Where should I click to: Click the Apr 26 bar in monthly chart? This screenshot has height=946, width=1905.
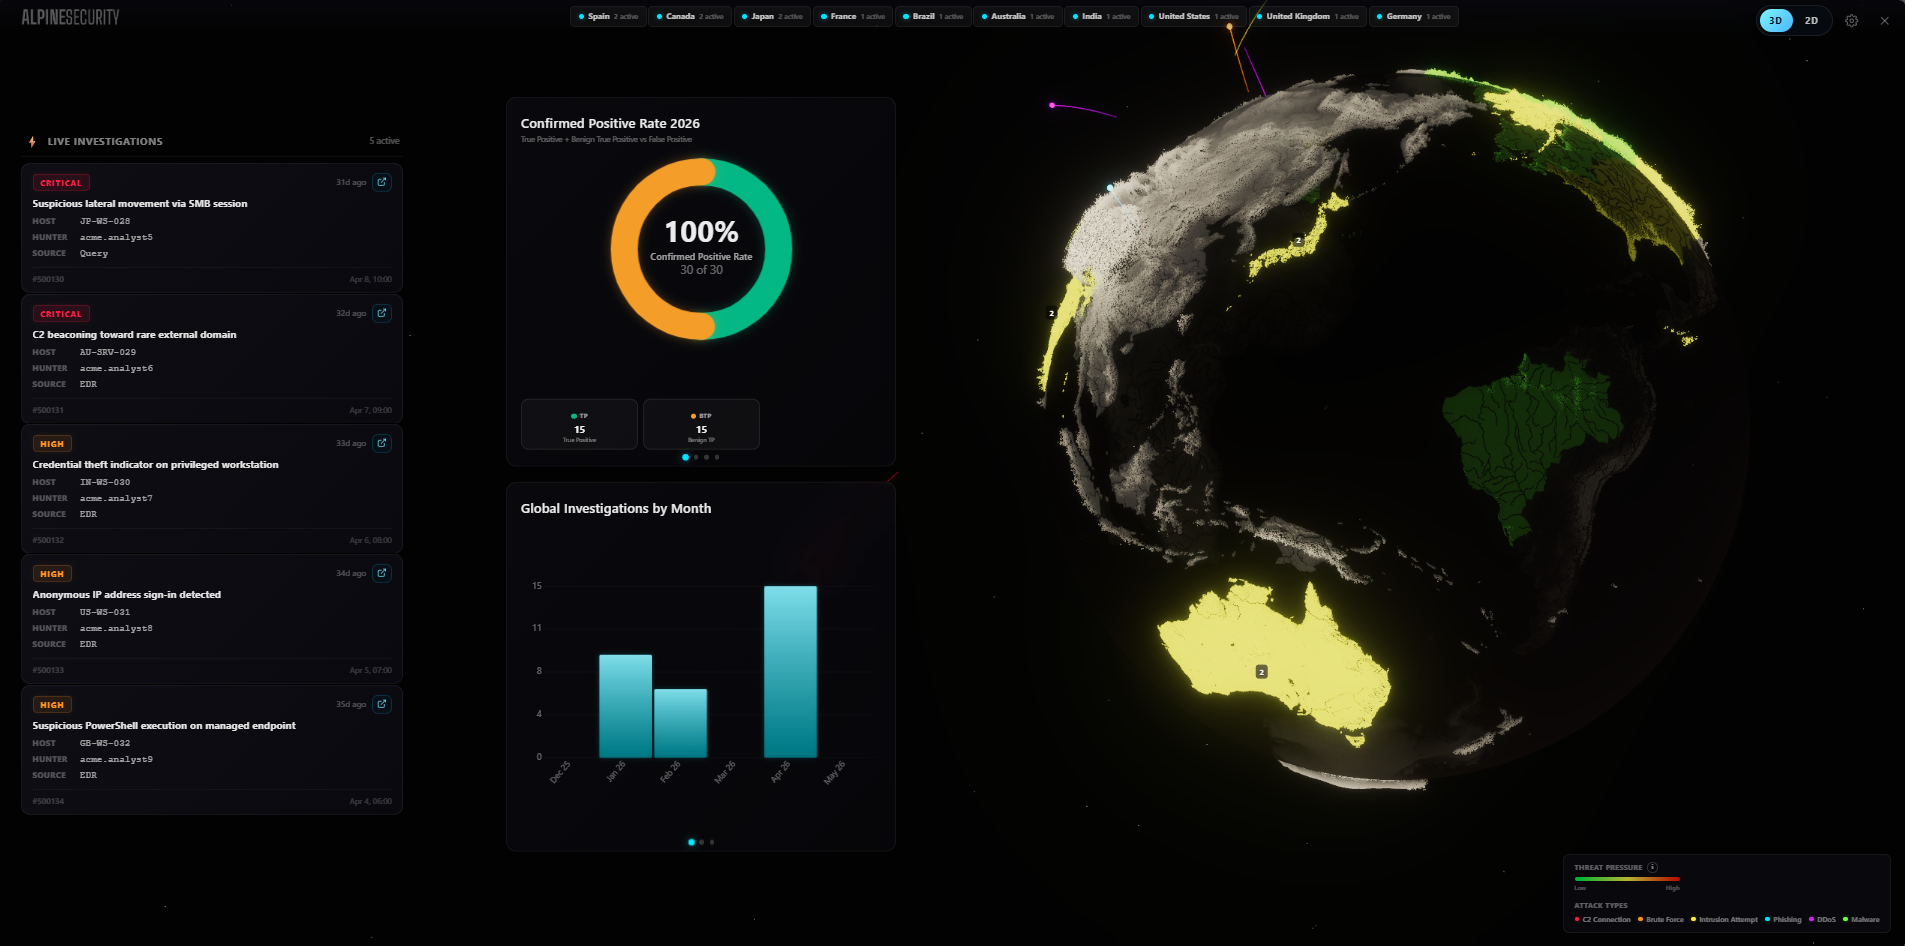coord(790,672)
